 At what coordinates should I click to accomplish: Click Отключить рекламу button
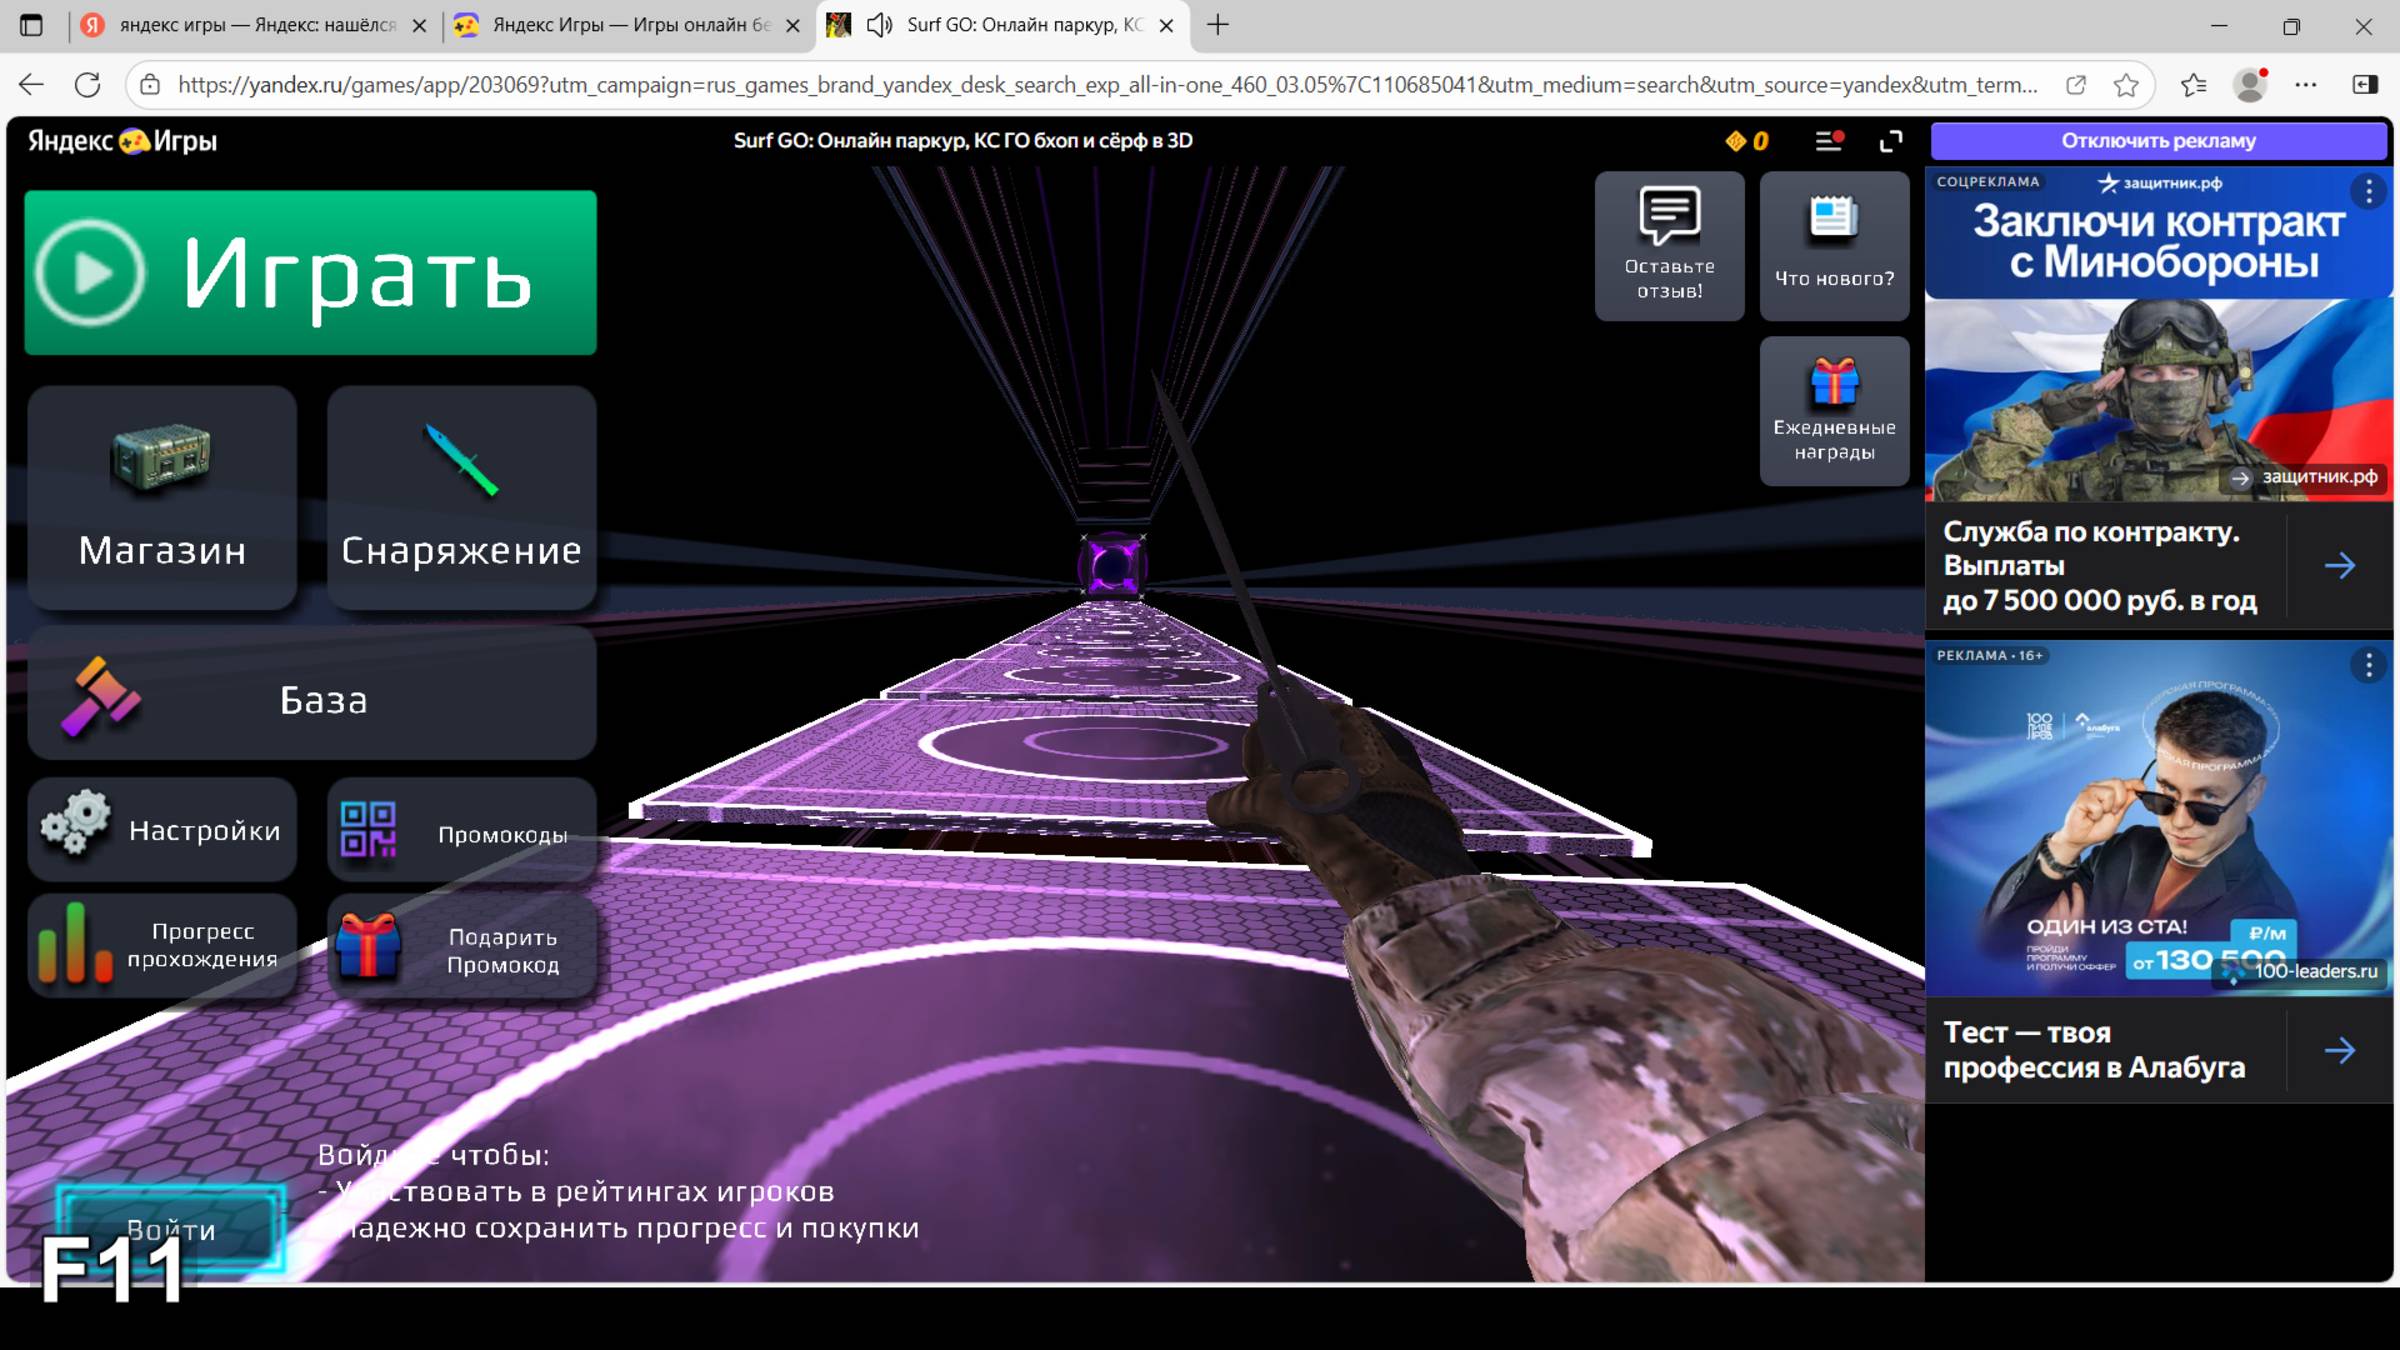(x=2158, y=141)
